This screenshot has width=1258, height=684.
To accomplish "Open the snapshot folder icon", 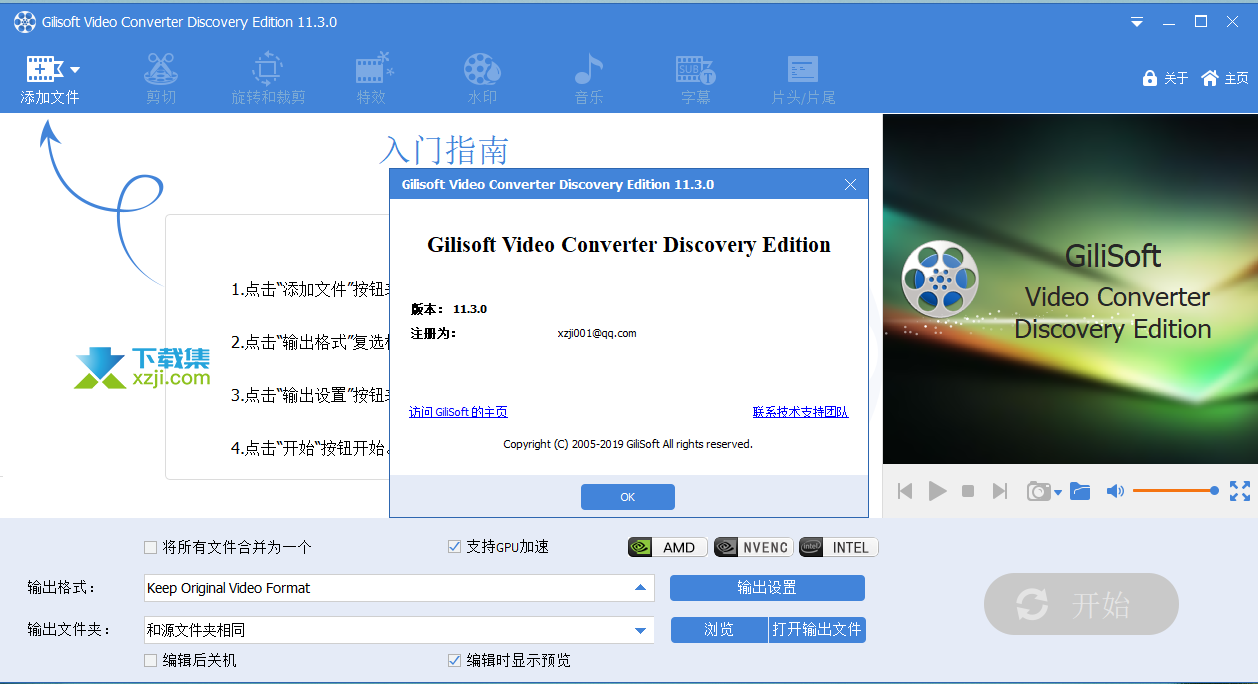I will pyautogui.click(x=1080, y=491).
